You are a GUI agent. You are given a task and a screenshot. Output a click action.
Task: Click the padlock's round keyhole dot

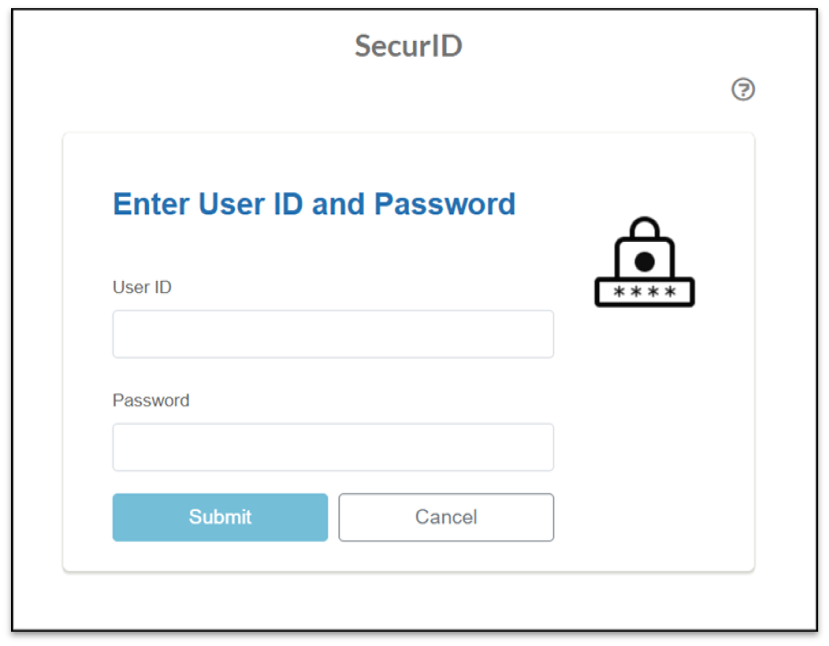tap(645, 261)
